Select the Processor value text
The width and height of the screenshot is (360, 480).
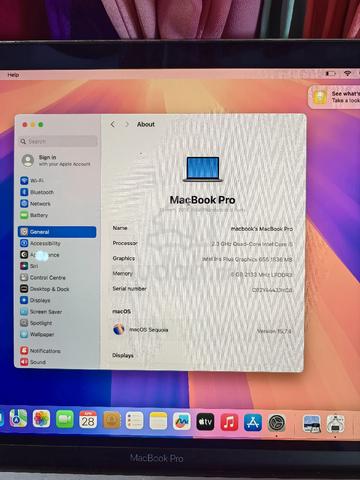tap(252, 244)
